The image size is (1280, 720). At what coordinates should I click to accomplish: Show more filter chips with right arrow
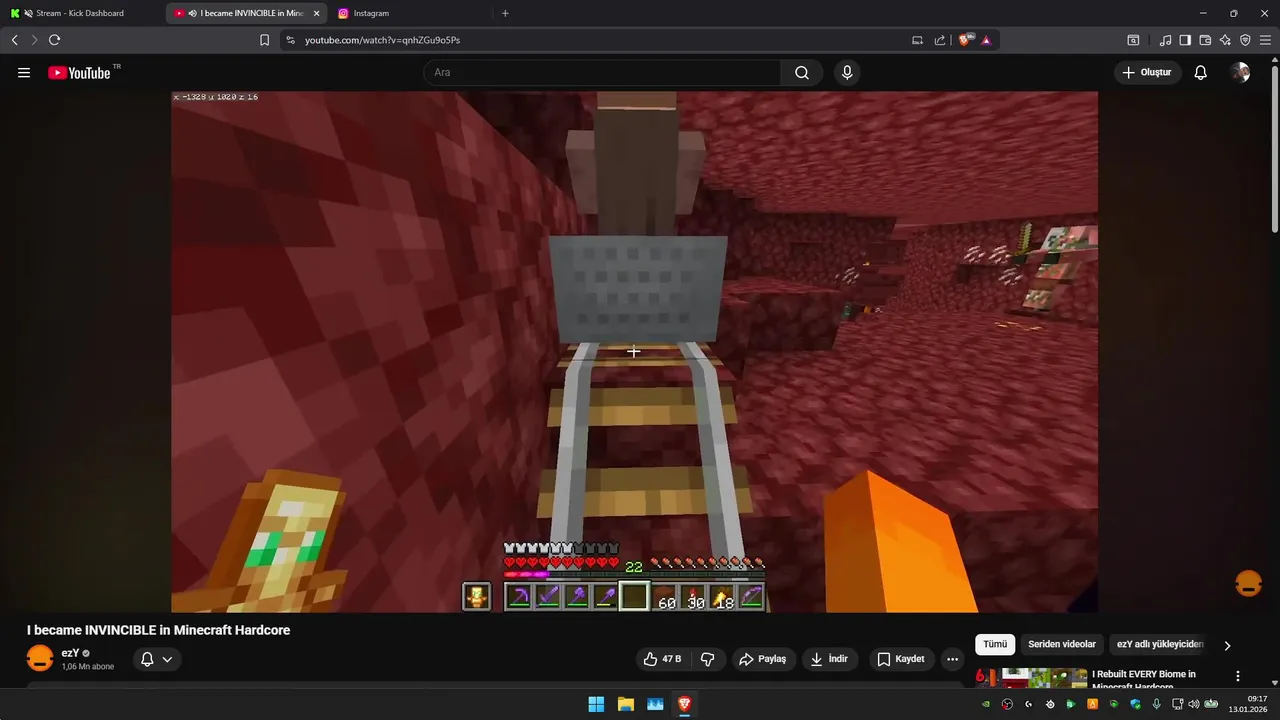point(1227,645)
